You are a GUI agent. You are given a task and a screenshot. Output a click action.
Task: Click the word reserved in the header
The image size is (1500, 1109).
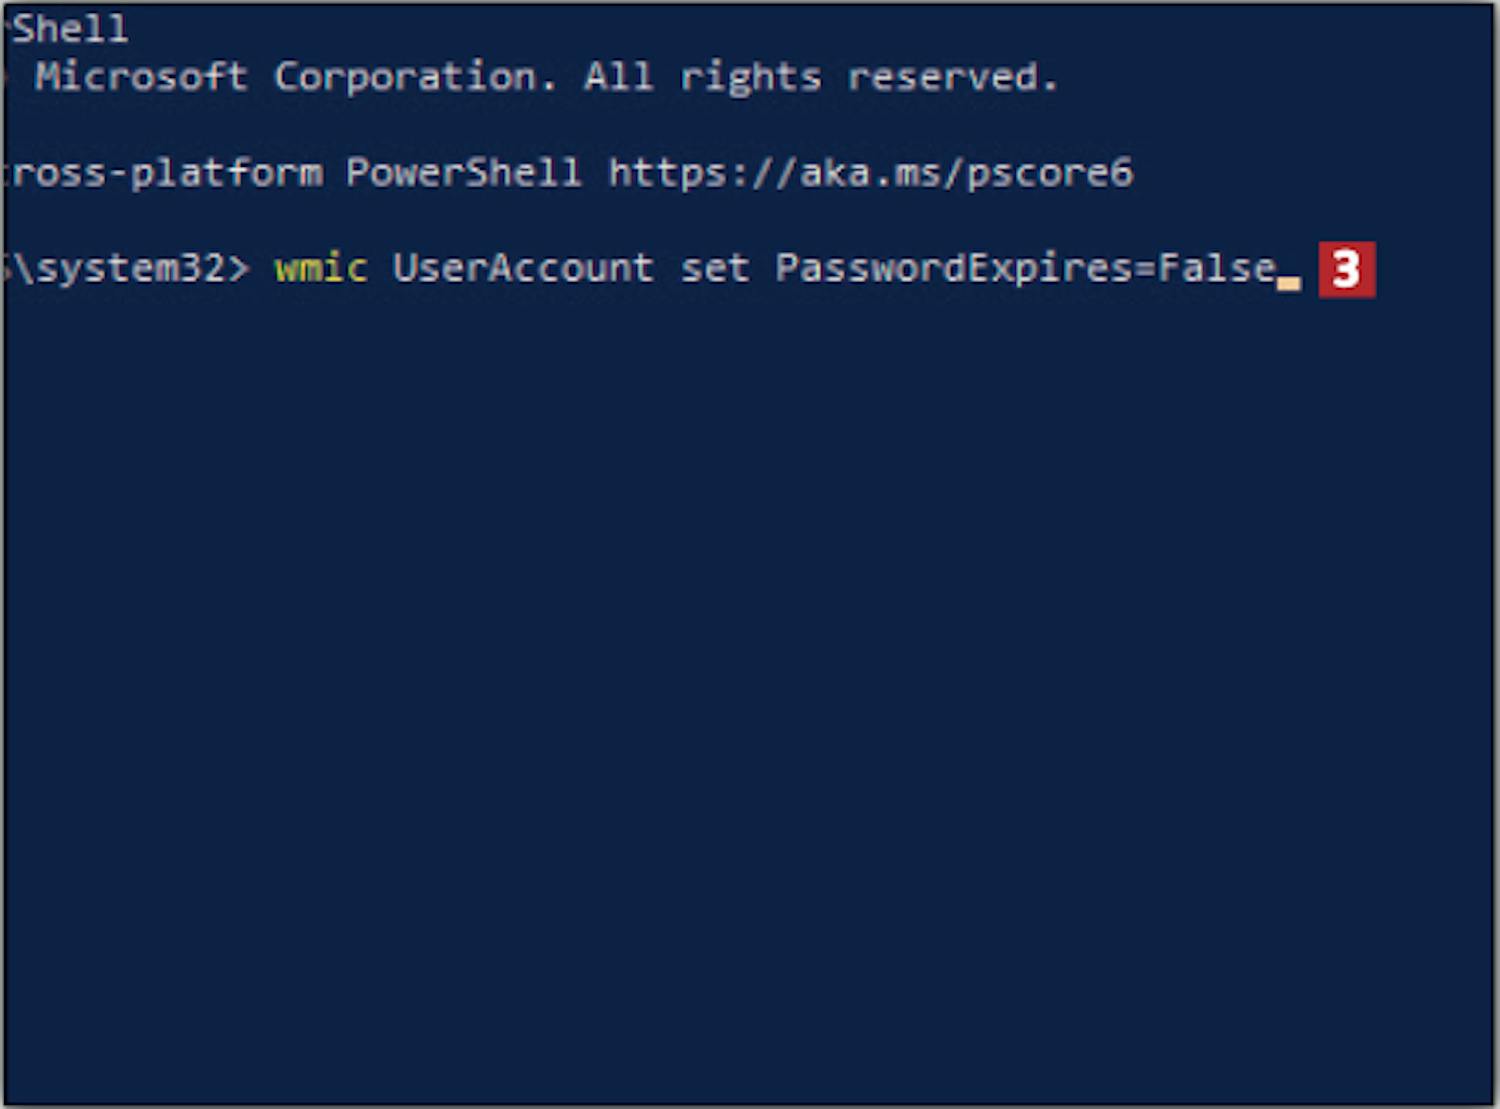(950, 77)
